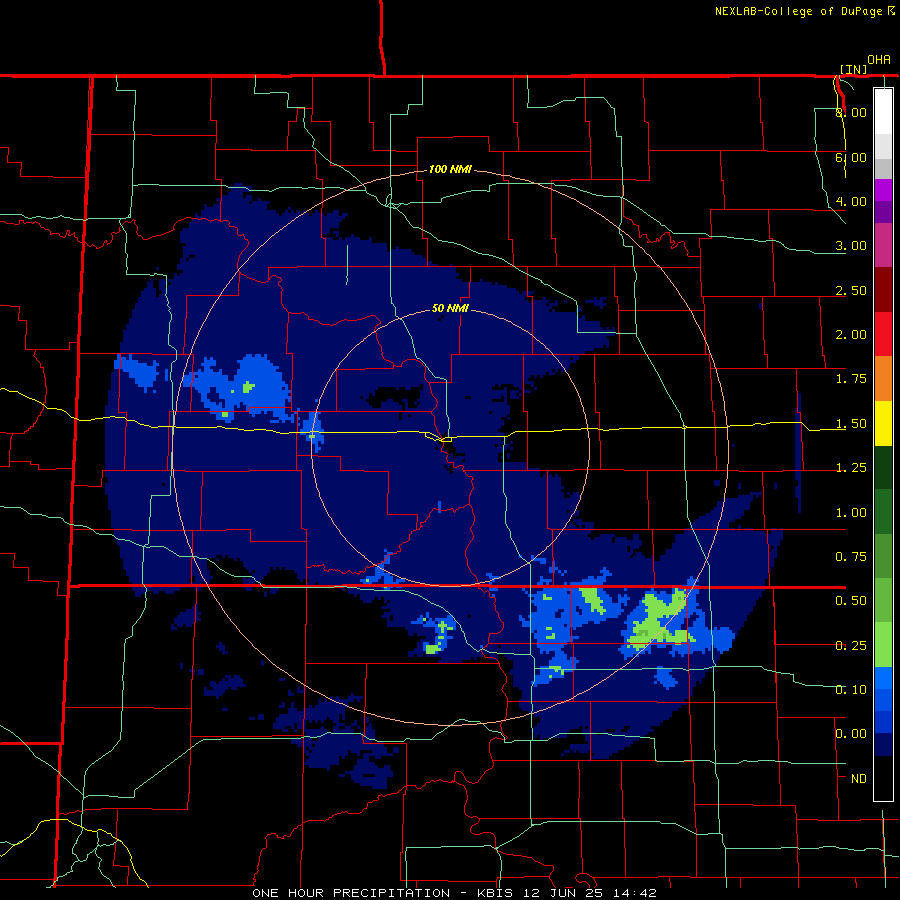Click the 3.00 legend value
This screenshot has height=900, width=900.
coord(851,246)
